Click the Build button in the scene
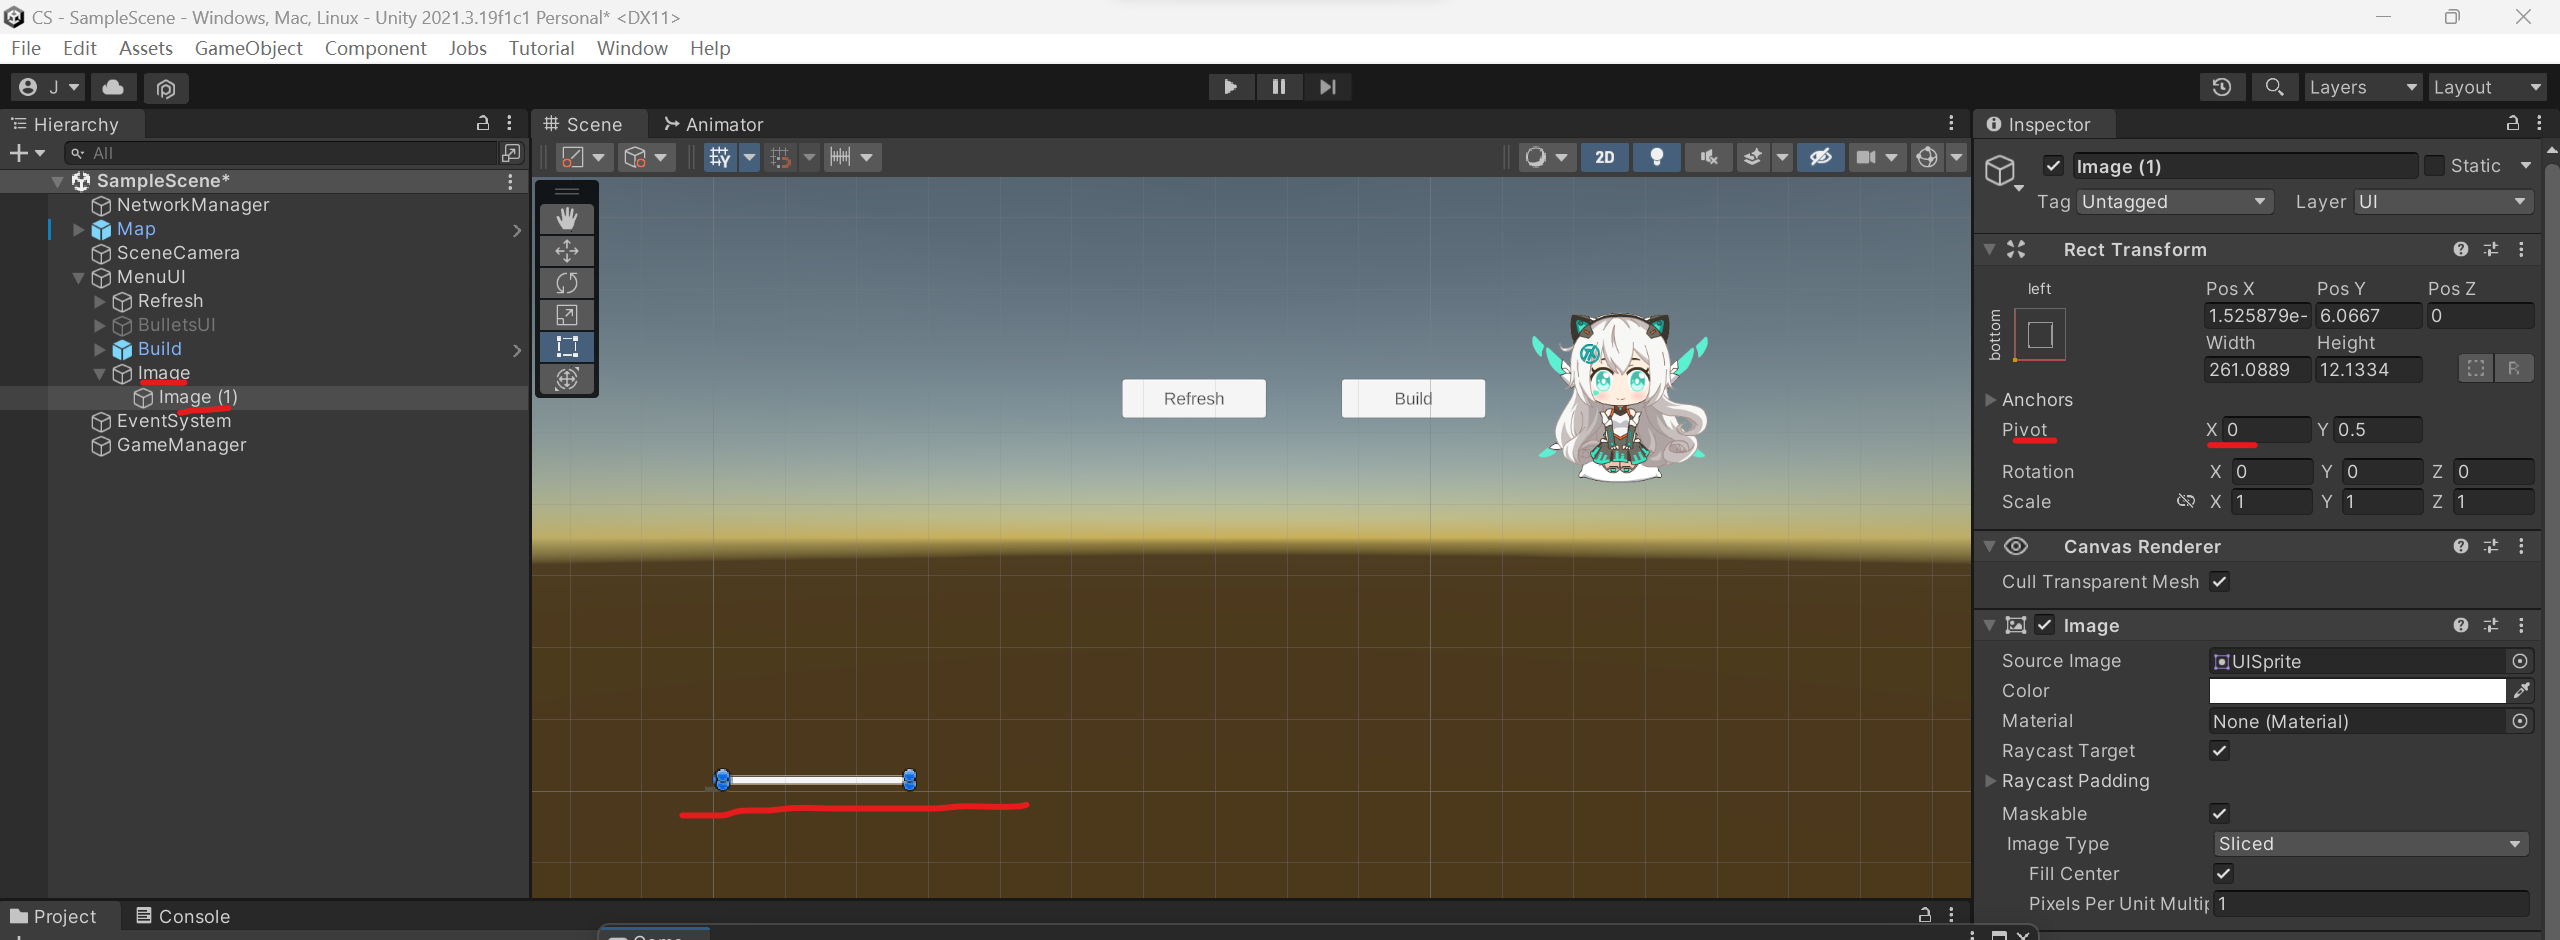Viewport: 2560px width, 940px height. tap(1413, 398)
